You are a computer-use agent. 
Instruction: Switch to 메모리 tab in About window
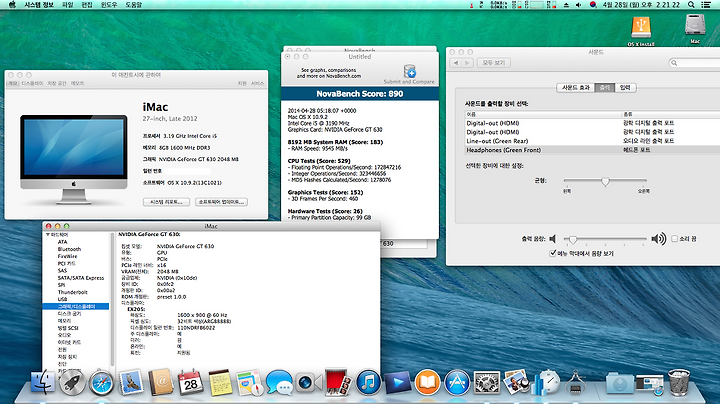[78, 83]
